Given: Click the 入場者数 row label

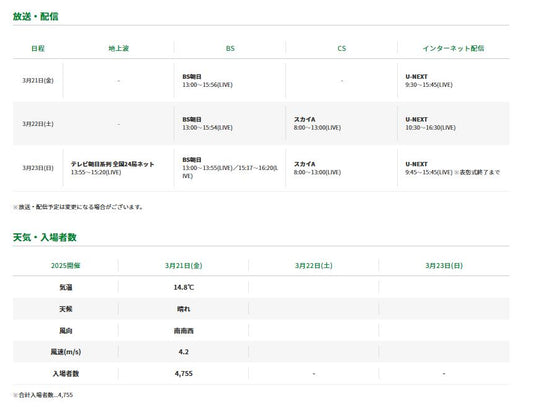Looking at the screenshot, I should point(66,373).
